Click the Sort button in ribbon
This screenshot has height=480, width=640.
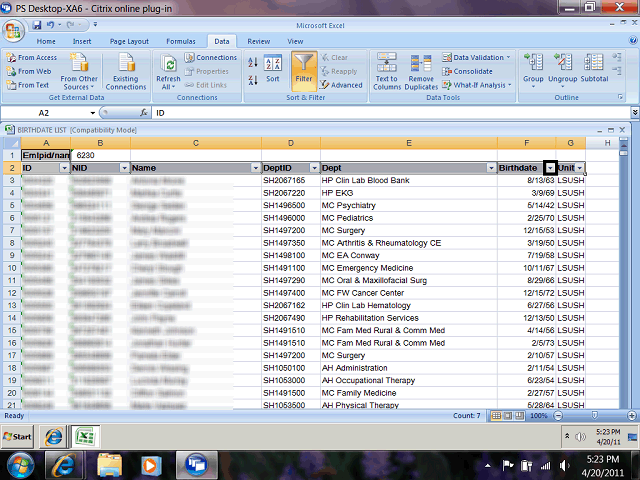273,70
